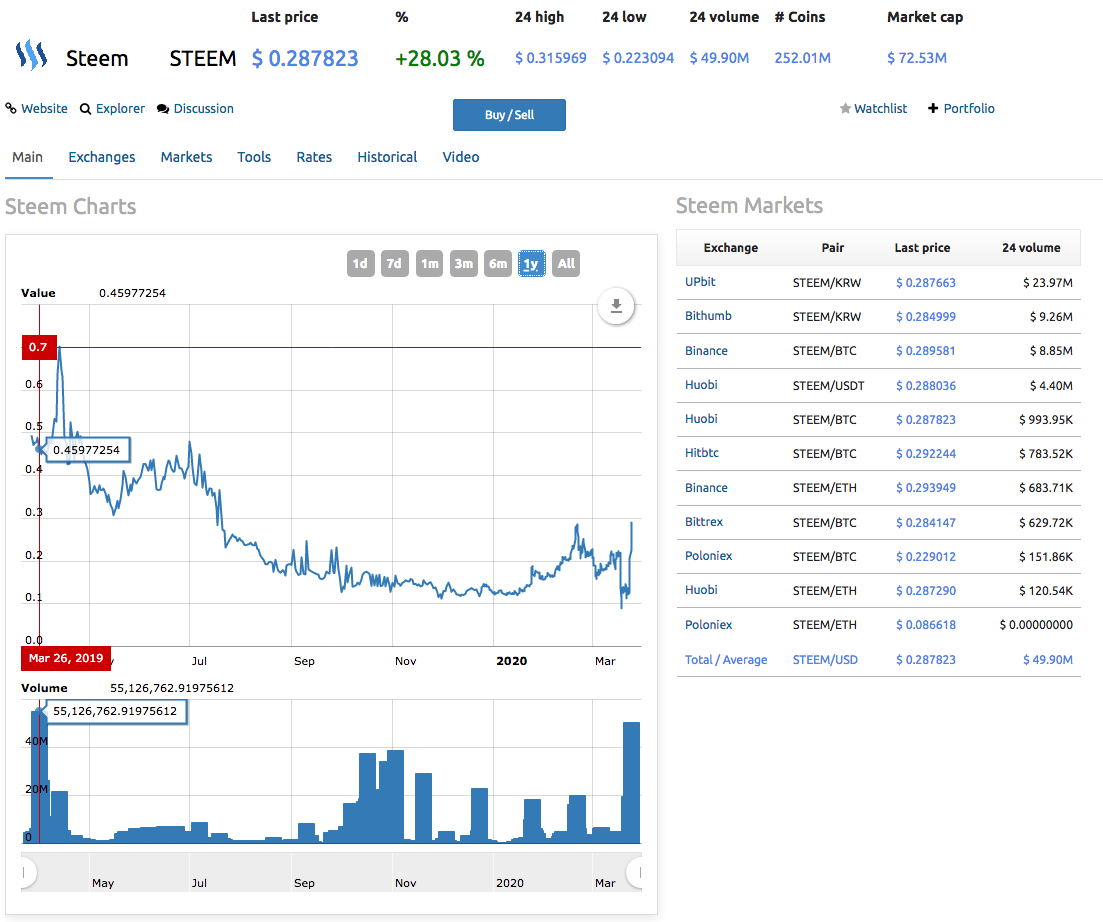Select the 1d chart range
The height and width of the screenshot is (922, 1103).
pos(360,264)
